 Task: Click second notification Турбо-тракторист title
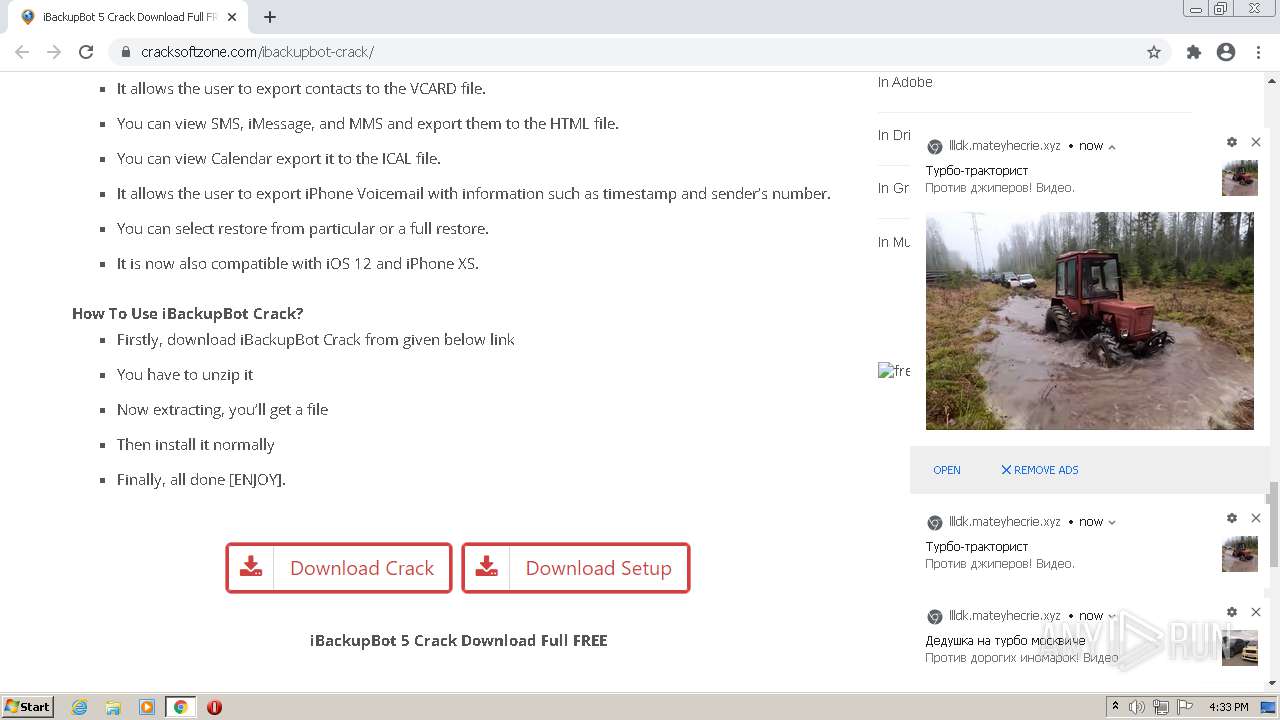pos(977,547)
